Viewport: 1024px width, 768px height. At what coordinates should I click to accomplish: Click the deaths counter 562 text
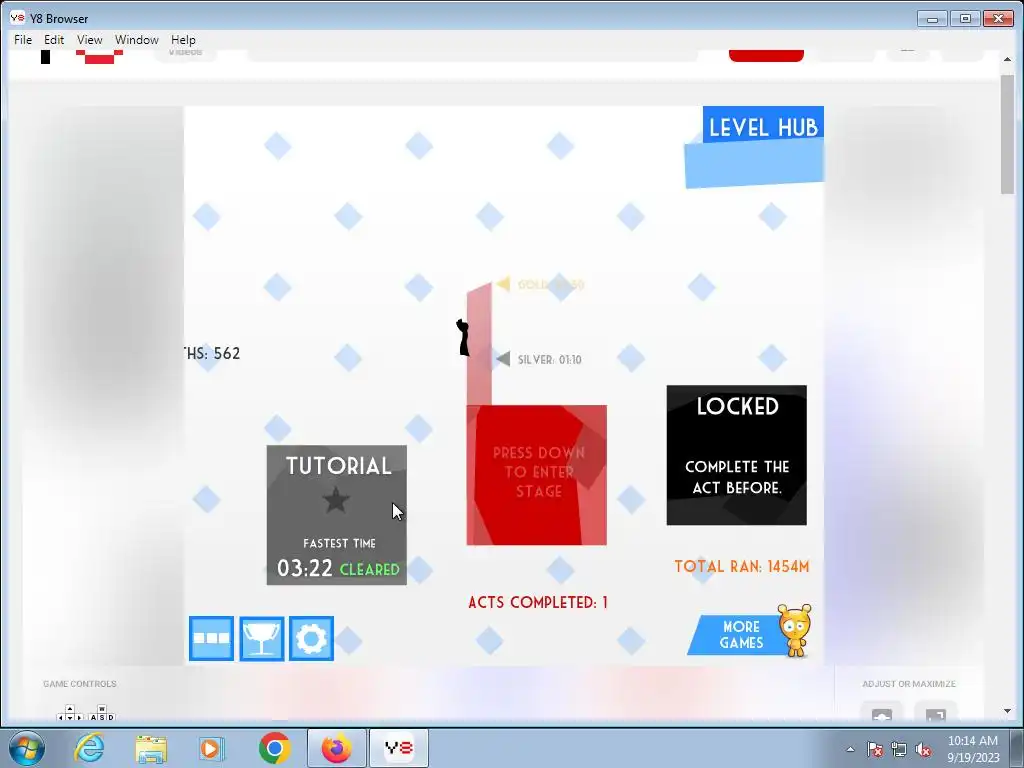pos(212,353)
